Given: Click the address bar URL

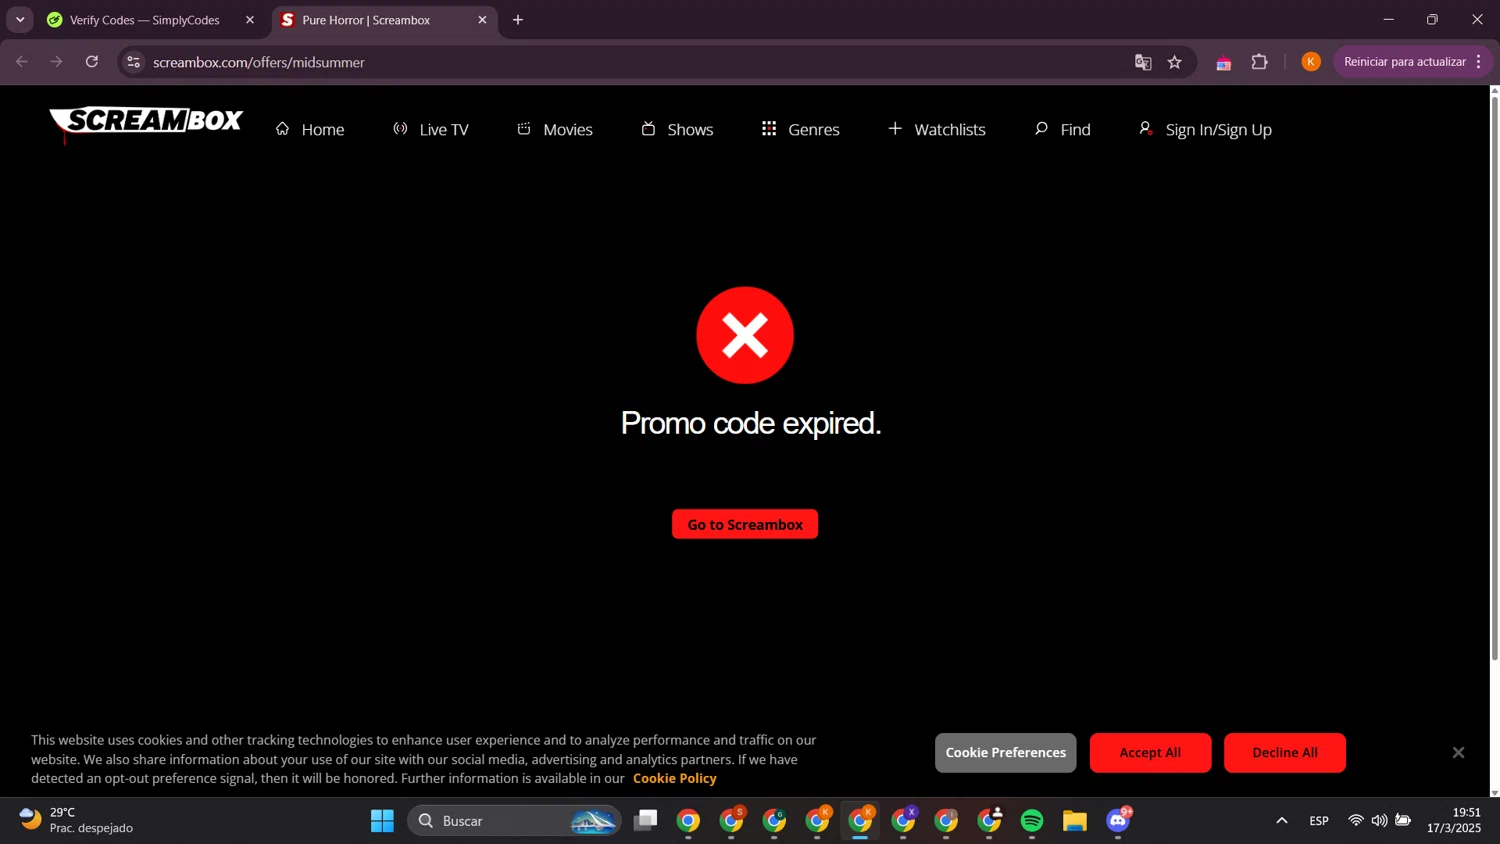Looking at the screenshot, I should [259, 62].
